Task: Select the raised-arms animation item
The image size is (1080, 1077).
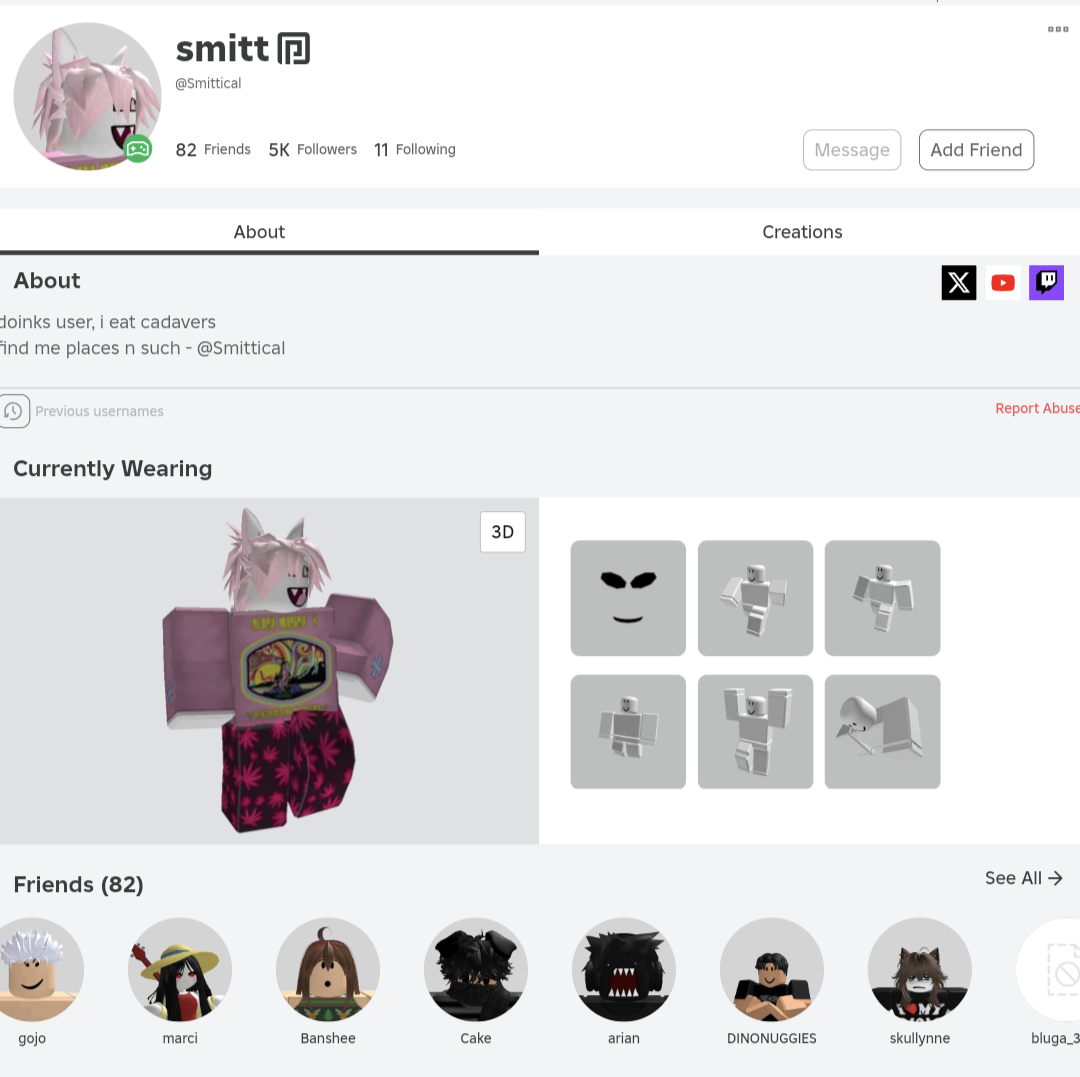Action: pos(756,731)
